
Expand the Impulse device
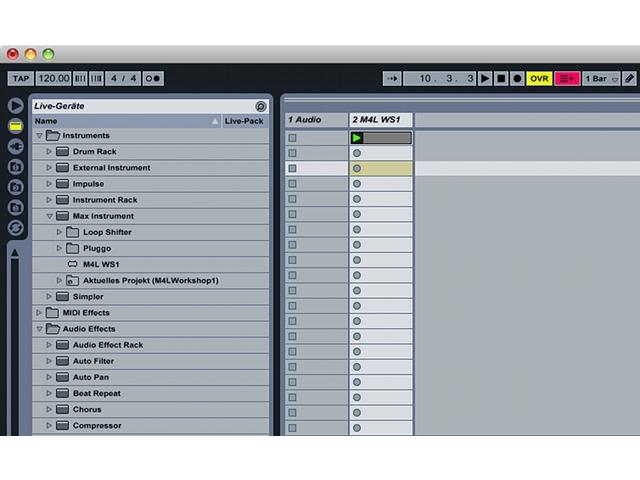49,184
